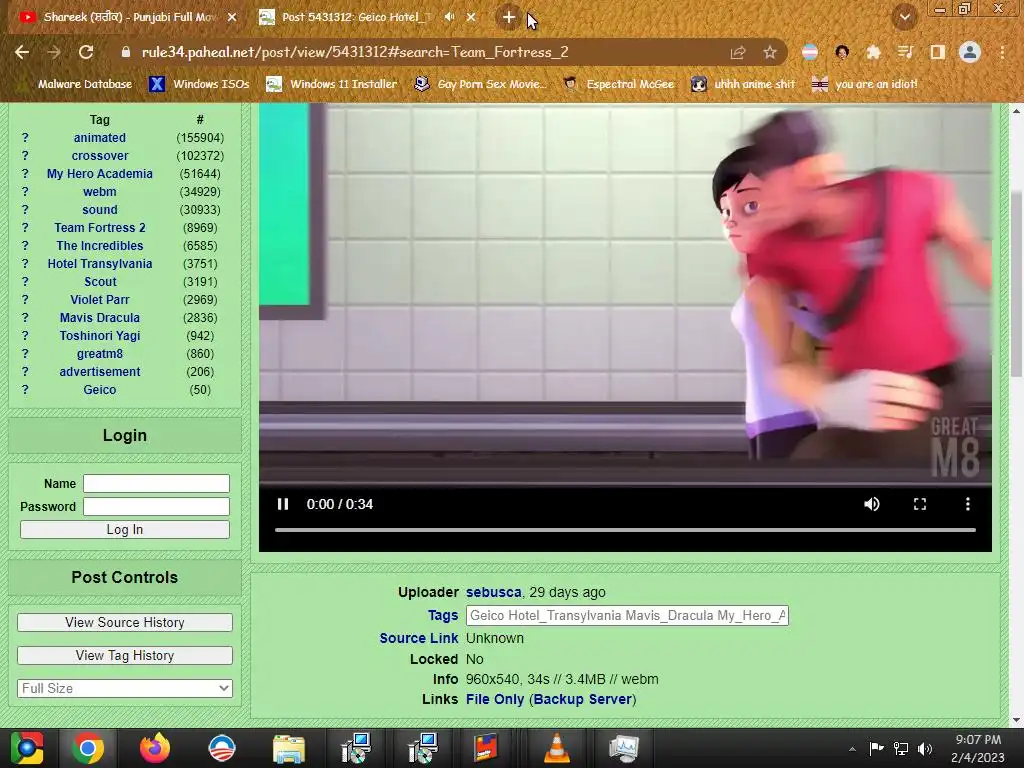Click the Log In button

[x=125, y=530]
